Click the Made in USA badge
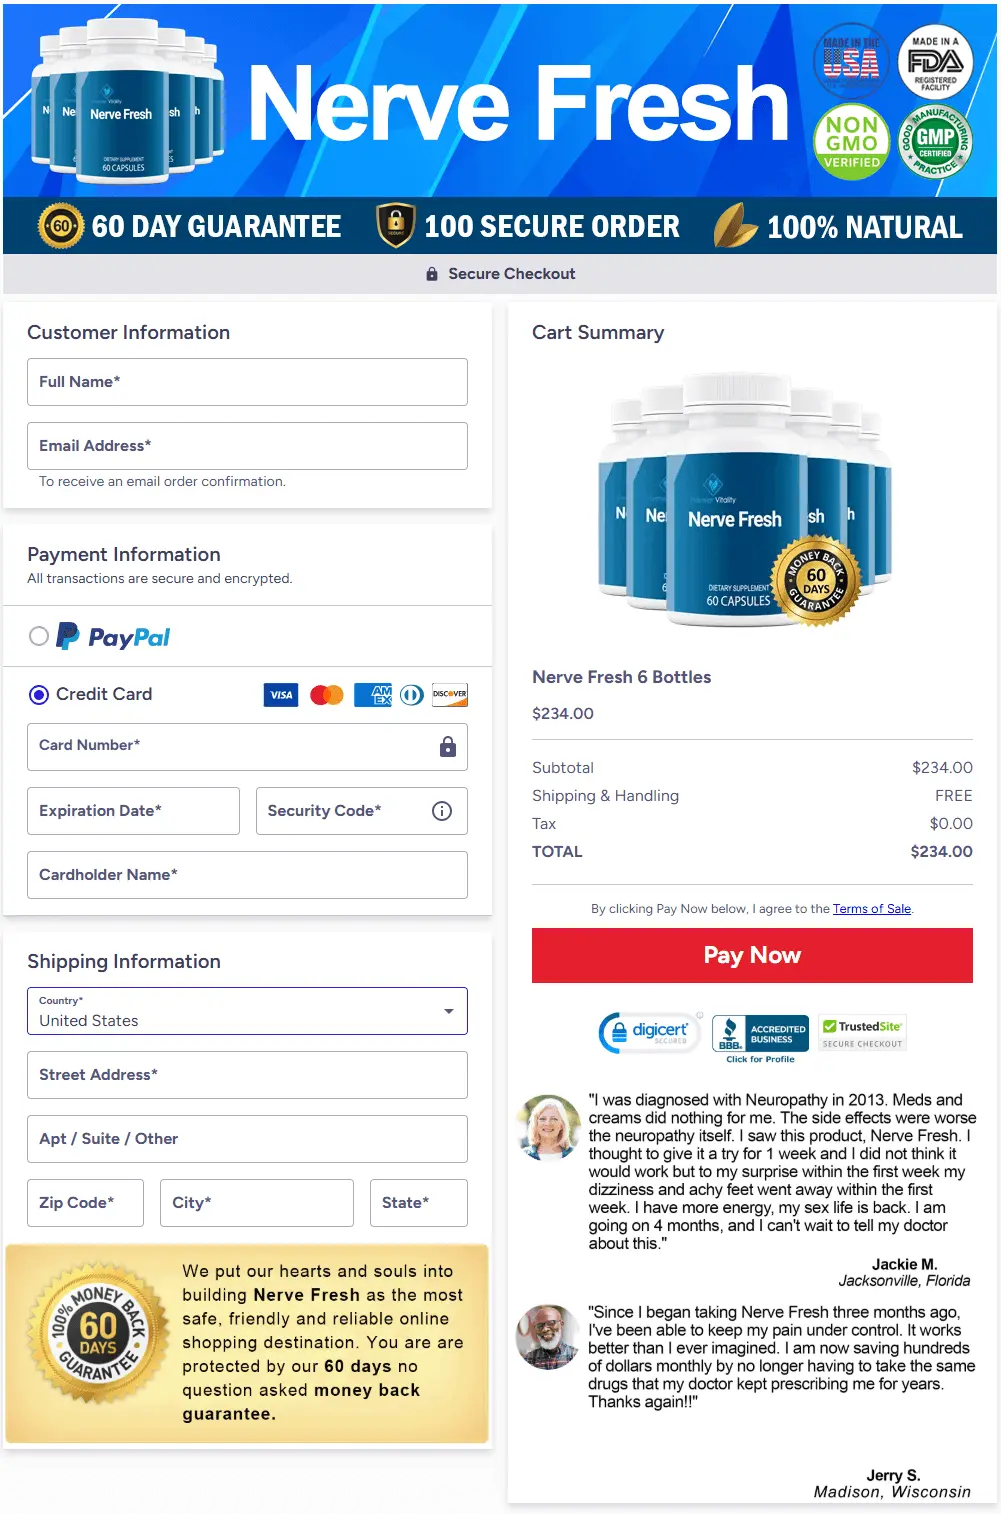This screenshot has width=1001, height=1514. 851,61
